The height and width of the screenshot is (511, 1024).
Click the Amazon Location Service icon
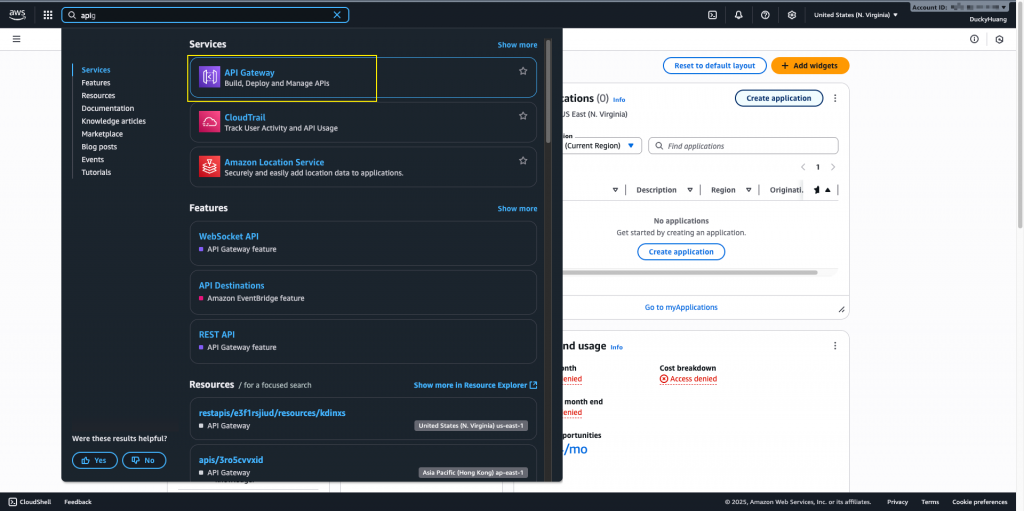[x=210, y=167]
